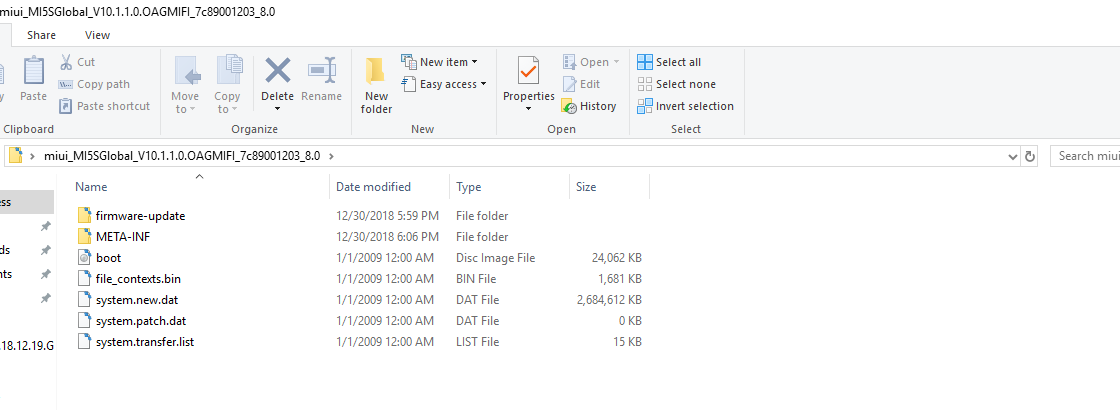Click the Edit ribbon button
This screenshot has height=410, width=1120.
(x=581, y=84)
